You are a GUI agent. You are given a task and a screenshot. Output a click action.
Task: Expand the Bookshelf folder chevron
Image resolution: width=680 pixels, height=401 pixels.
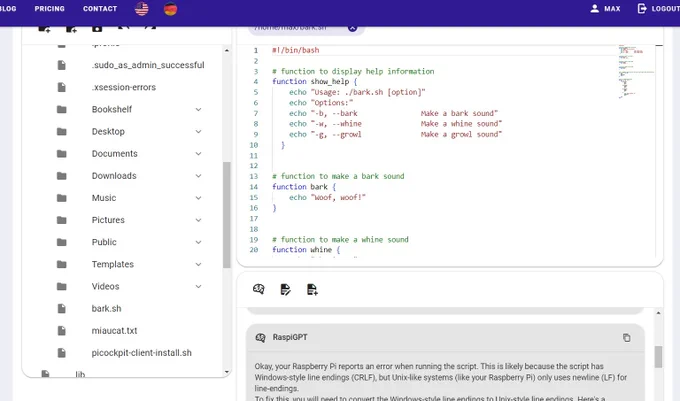198,109
